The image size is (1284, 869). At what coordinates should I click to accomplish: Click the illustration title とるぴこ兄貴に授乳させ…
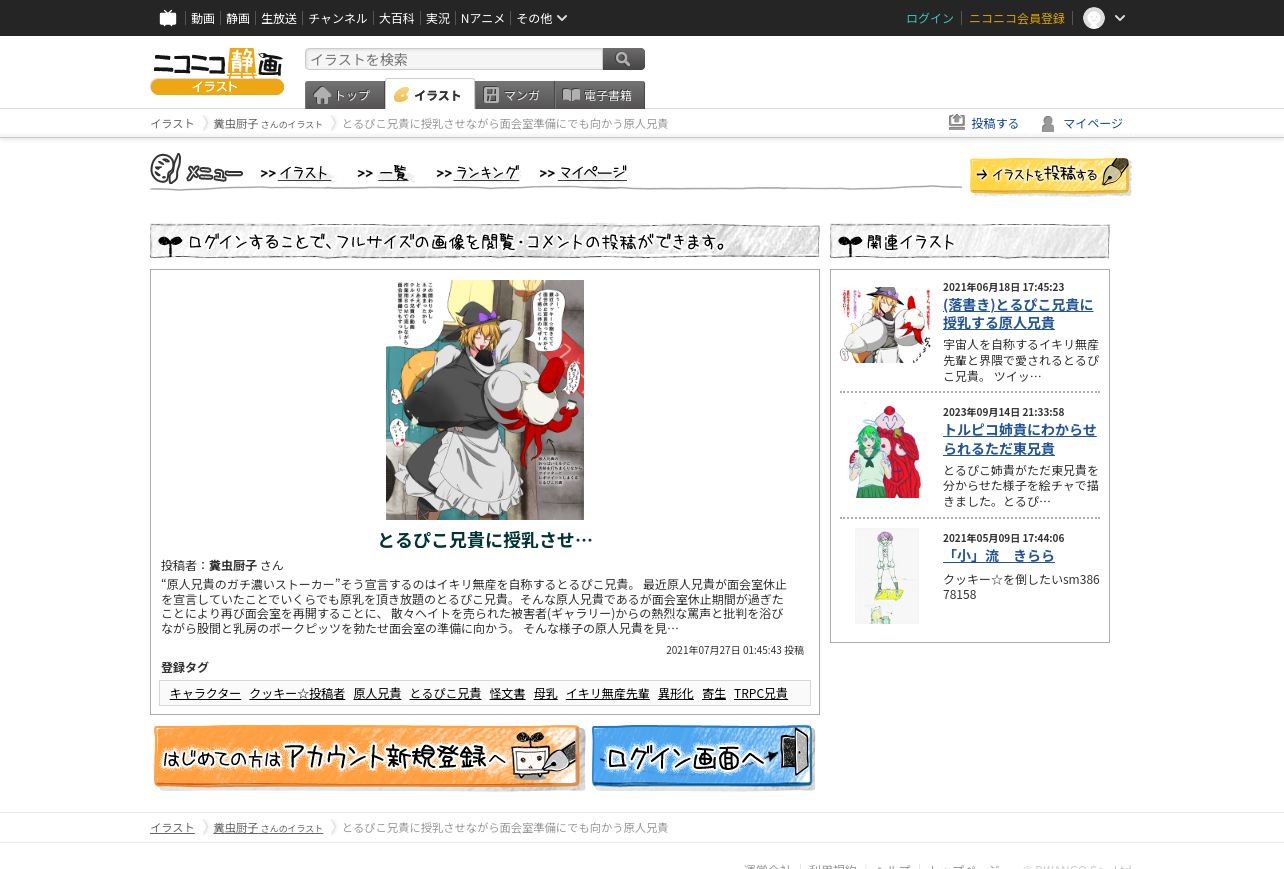pyautogui.click(x=485, y=540)
